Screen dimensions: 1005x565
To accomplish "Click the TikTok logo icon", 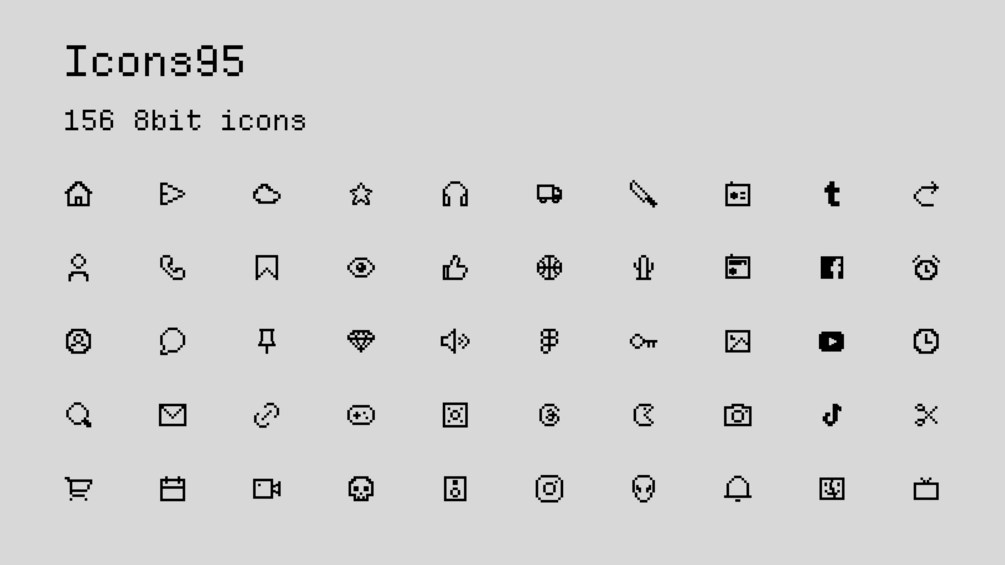I will pyautogui.click(x=832, y=415).
